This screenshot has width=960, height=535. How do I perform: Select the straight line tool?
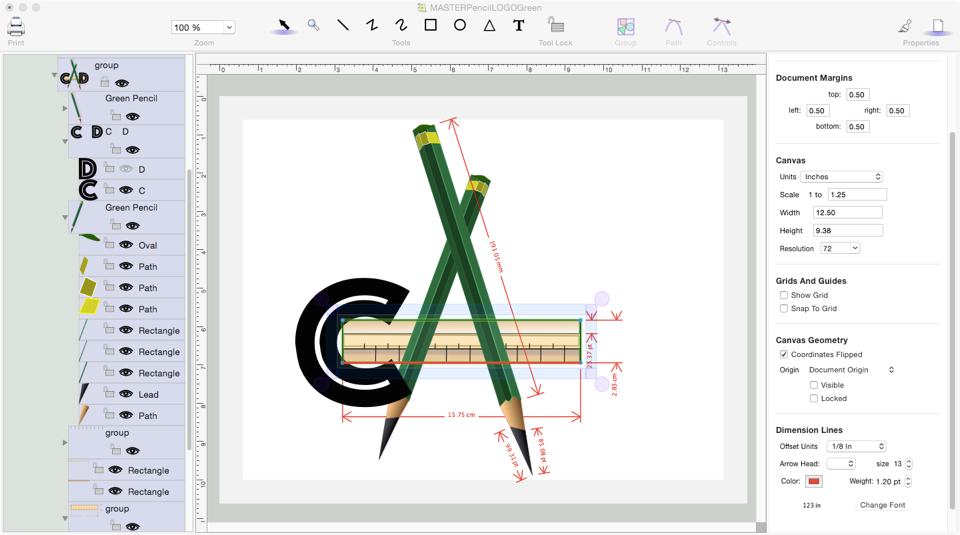343,25
